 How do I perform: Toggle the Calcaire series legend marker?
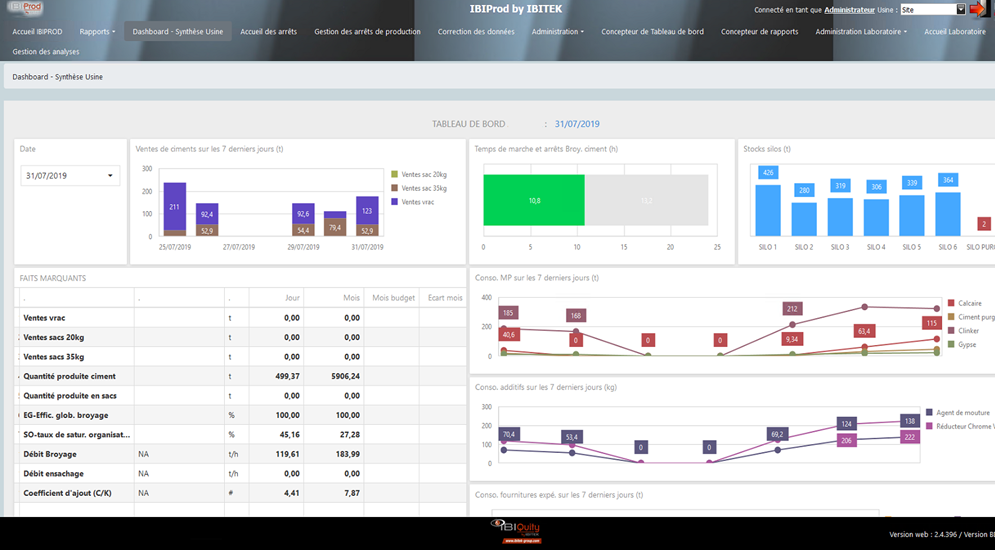coord(951,304)
